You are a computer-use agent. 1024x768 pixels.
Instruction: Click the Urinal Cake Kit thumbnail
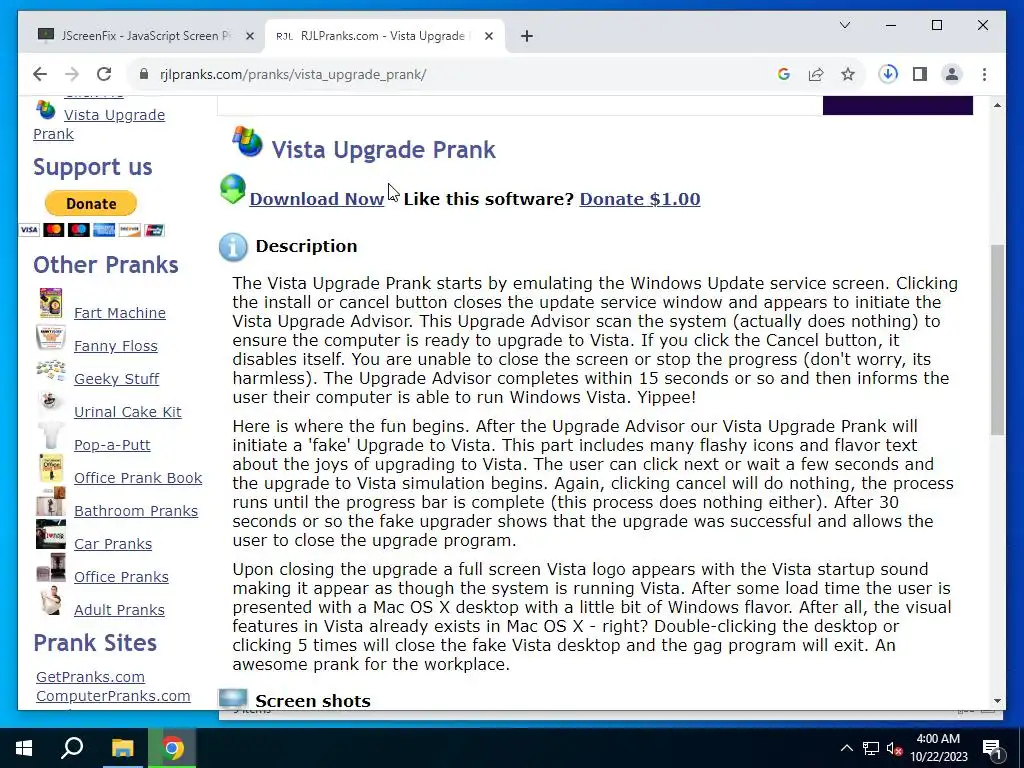(51, 402)
